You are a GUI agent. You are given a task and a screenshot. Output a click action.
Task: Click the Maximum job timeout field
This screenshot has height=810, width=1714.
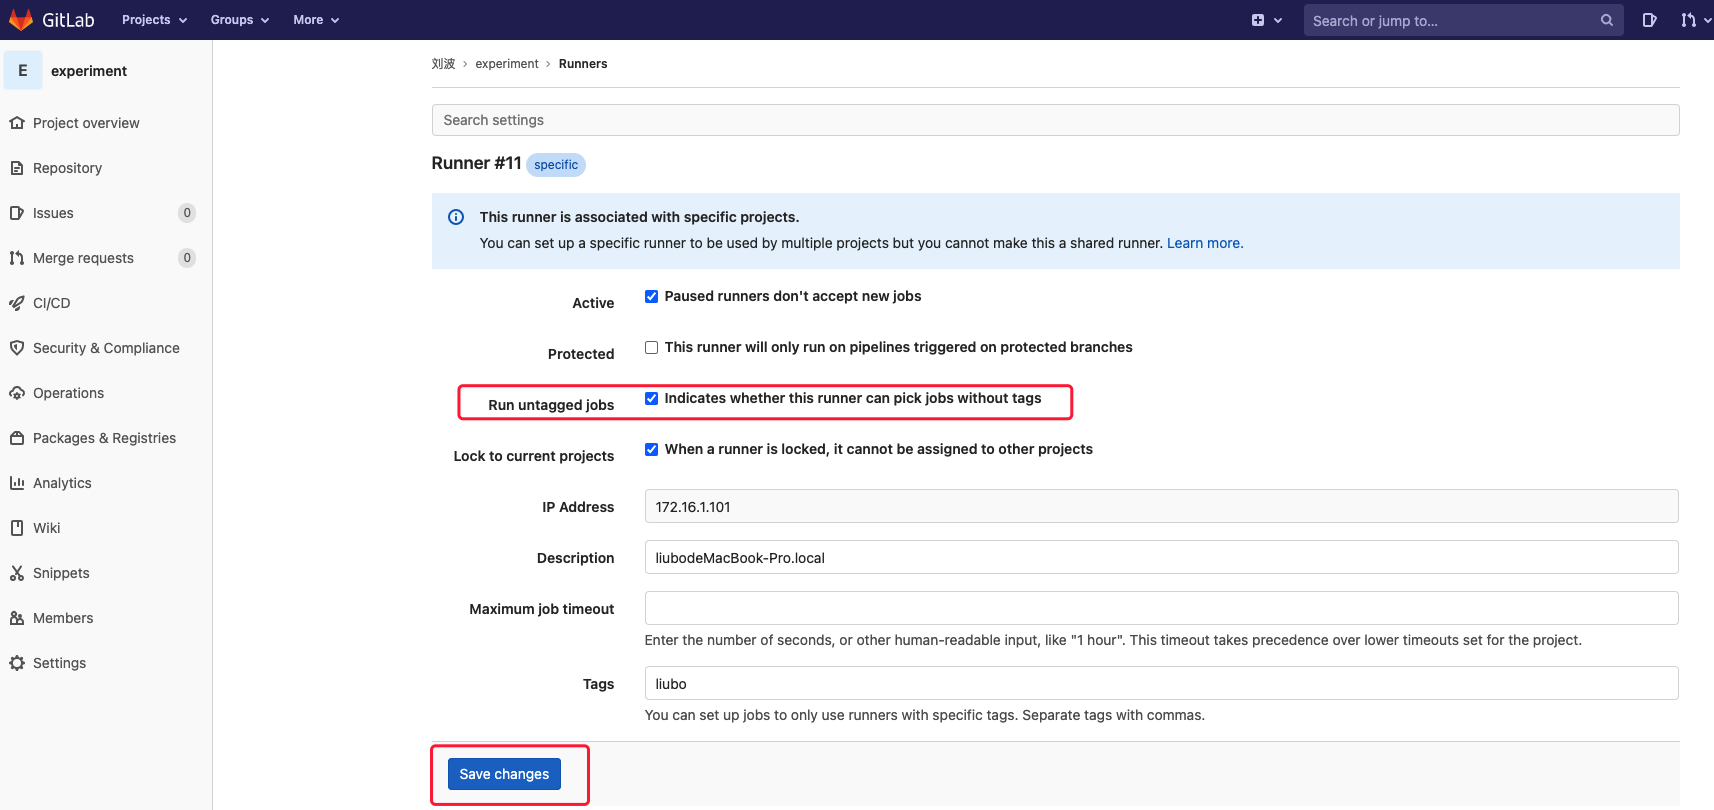click(x=1161, y=608)
